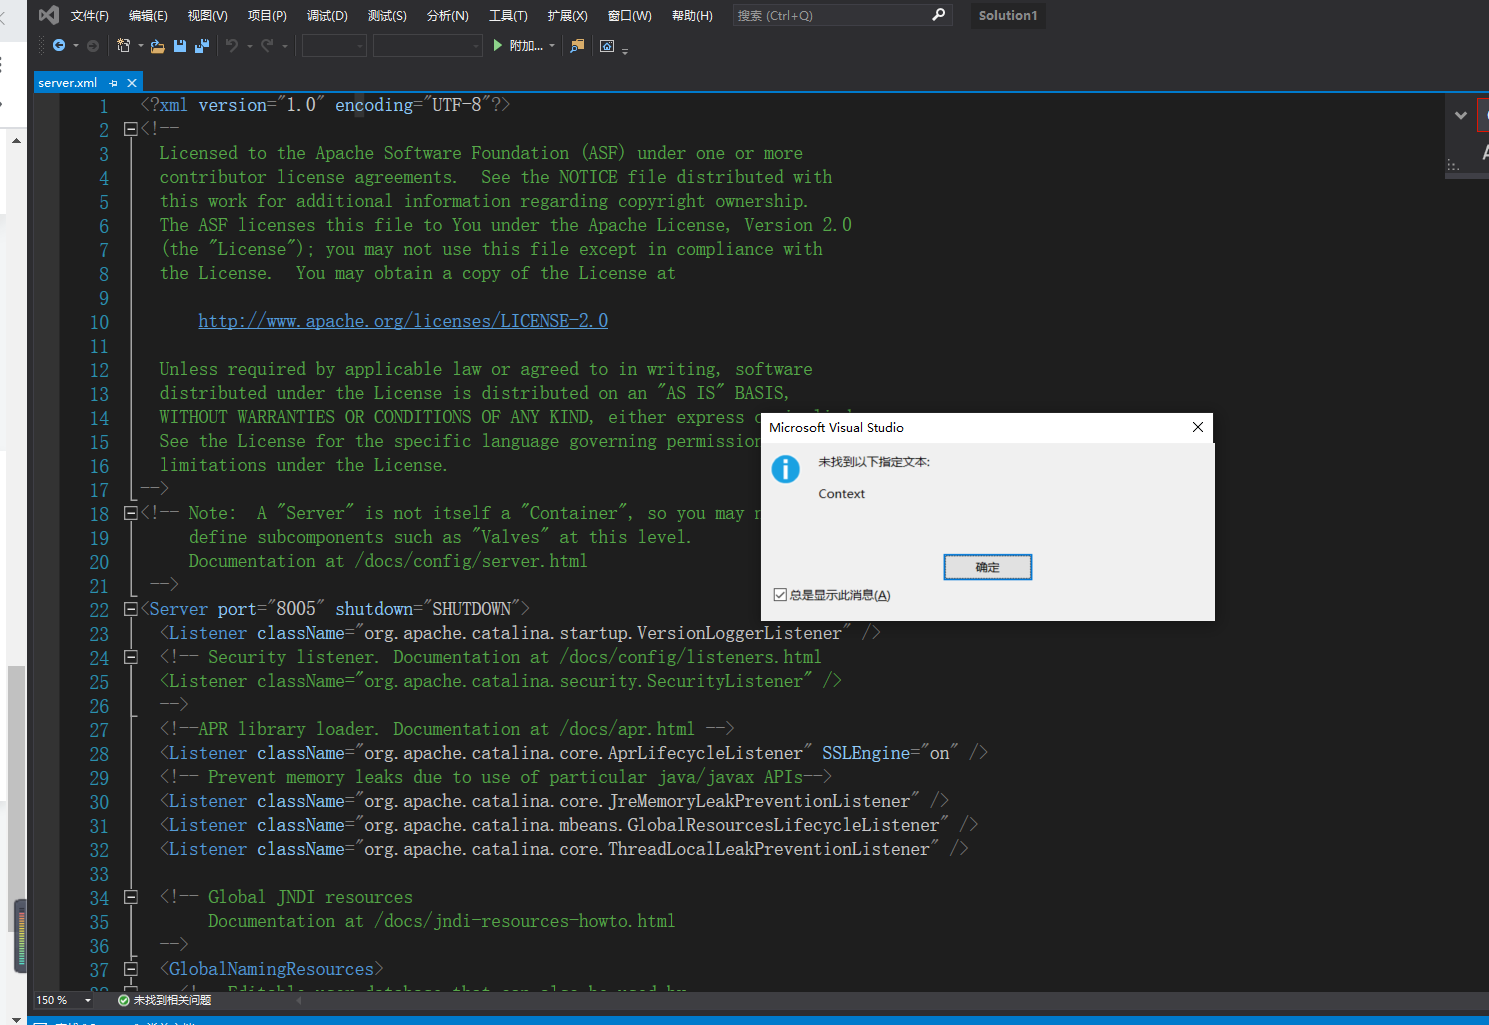Collapse the comment block at line 24
Image resolution: width=1489 pixels, height=1025 pixels.
coord(130,657)
